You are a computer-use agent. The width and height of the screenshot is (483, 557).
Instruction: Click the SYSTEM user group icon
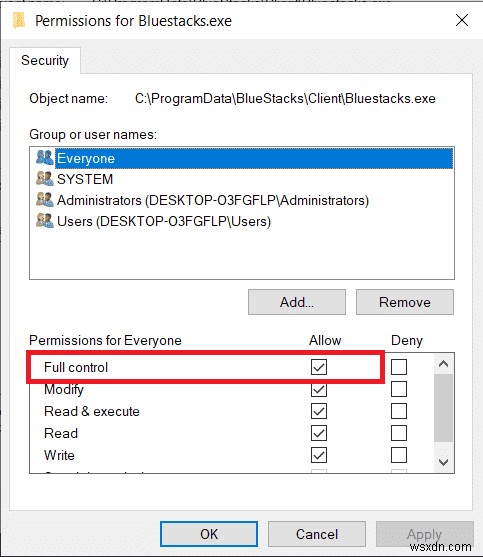[x=45, y=179]
